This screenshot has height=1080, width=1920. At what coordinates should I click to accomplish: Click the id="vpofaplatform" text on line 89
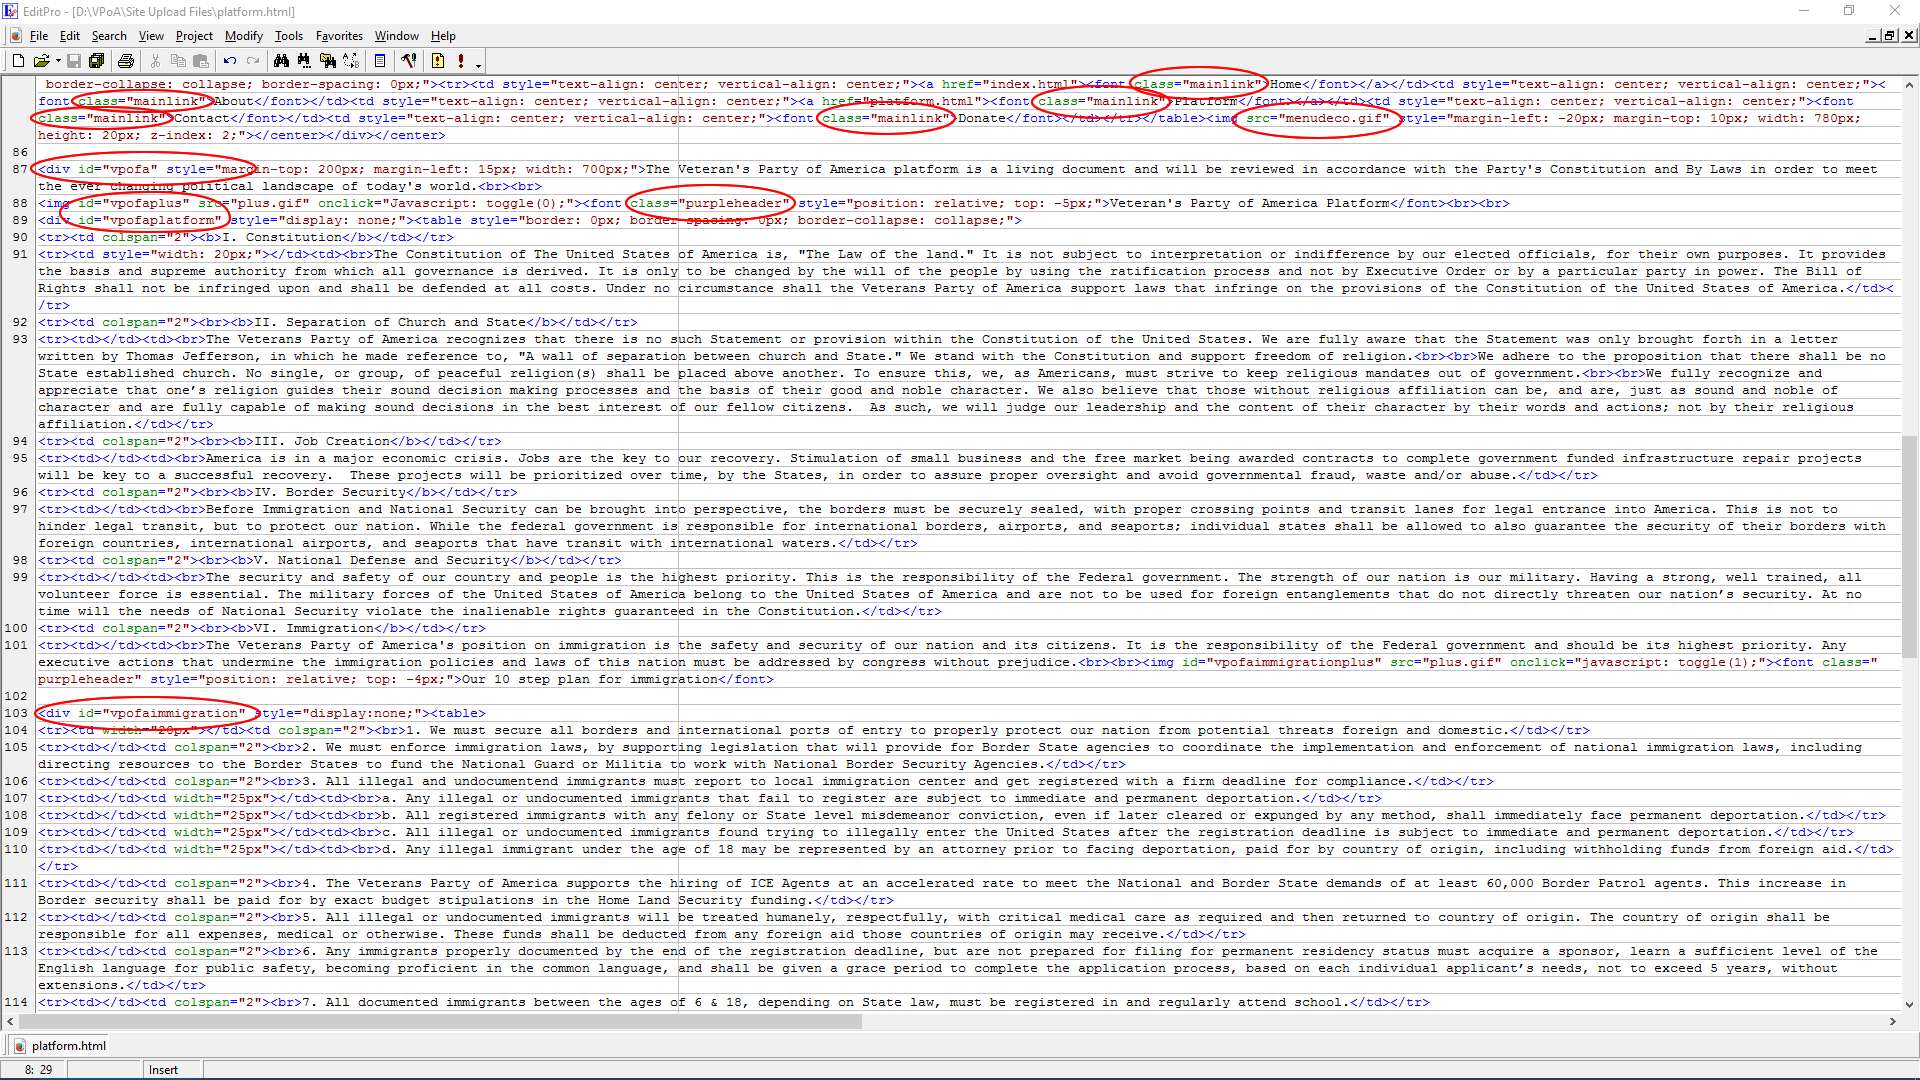point(150,220)
